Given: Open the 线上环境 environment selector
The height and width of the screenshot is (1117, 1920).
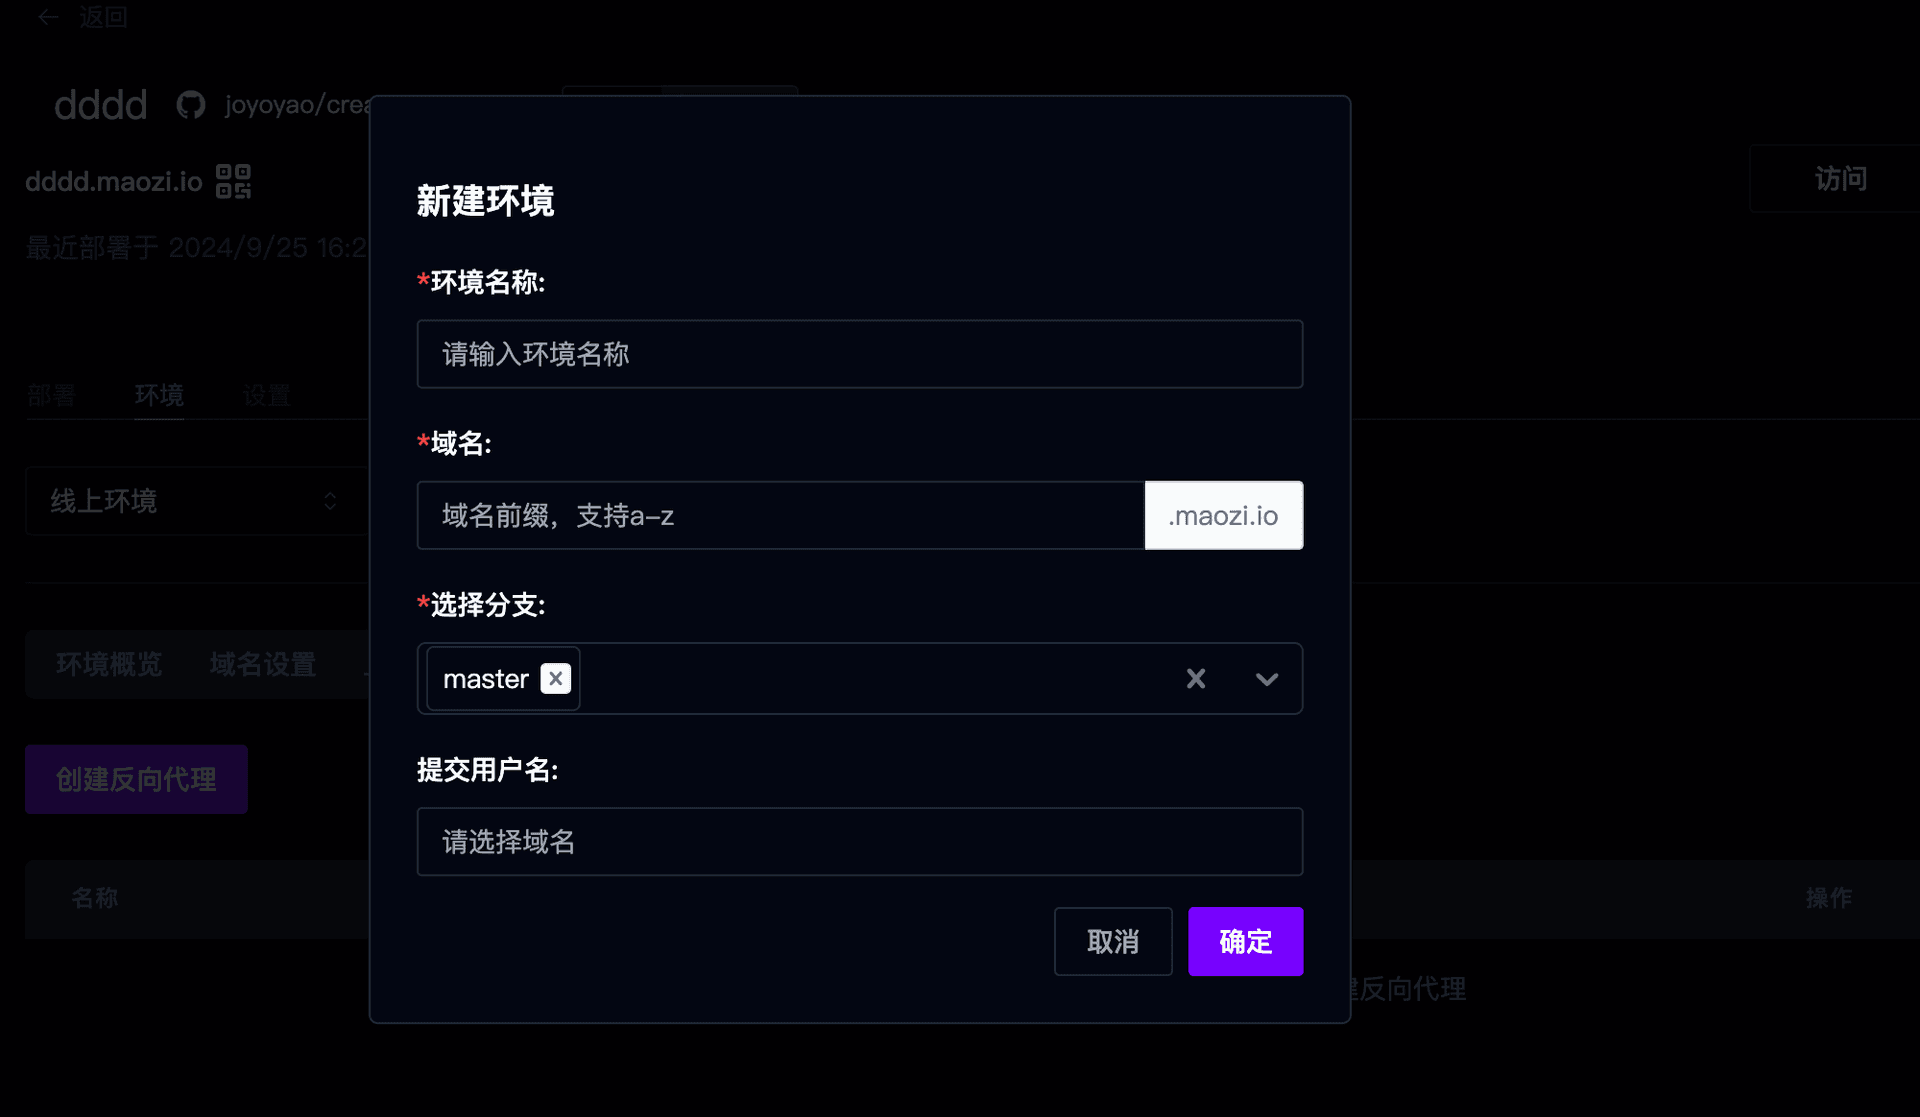Looking at the screenshot, I should tap(197, 501).
